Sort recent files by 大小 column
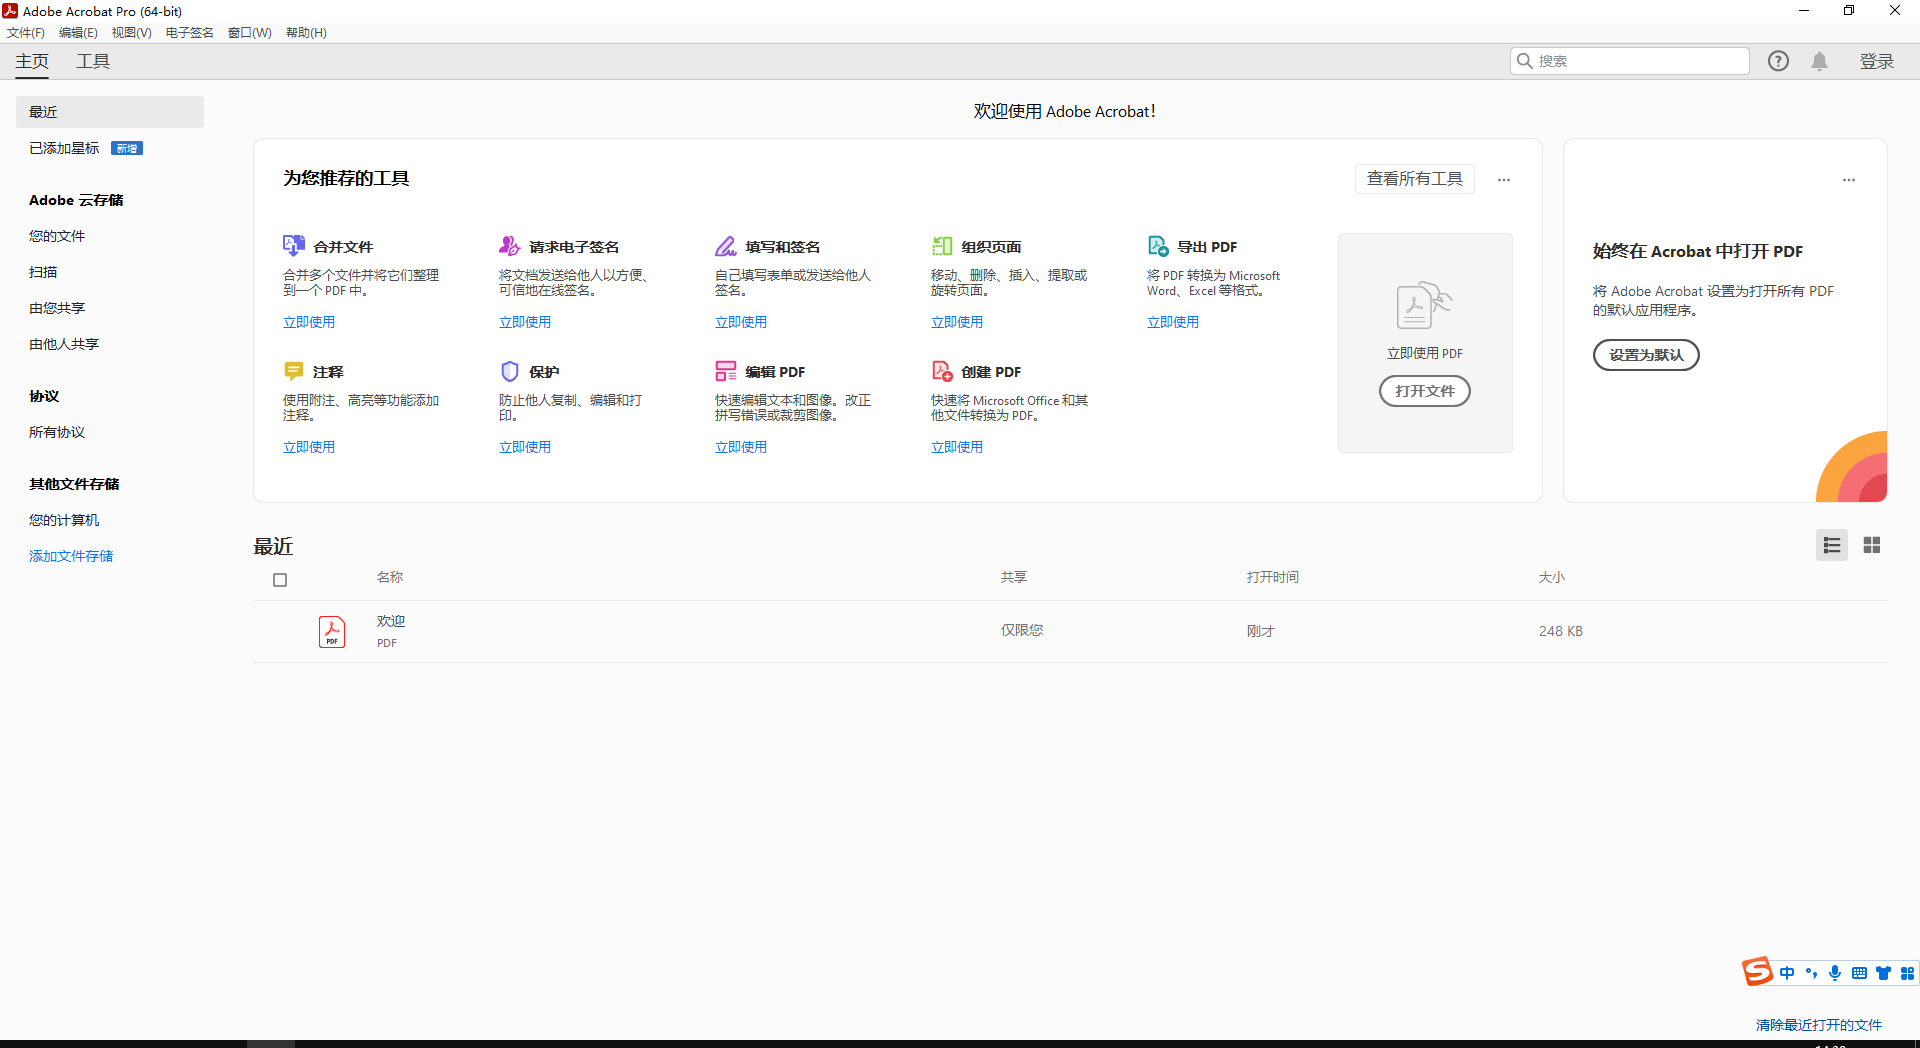Viewport: 1920px width, 1048px height. [1552, 577]
